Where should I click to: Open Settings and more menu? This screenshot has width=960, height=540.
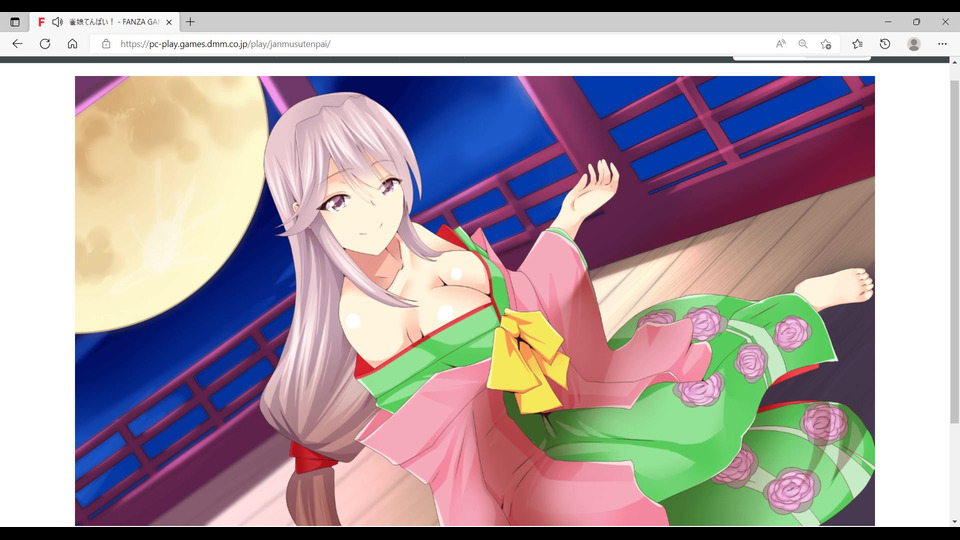(x=942, y=44)
